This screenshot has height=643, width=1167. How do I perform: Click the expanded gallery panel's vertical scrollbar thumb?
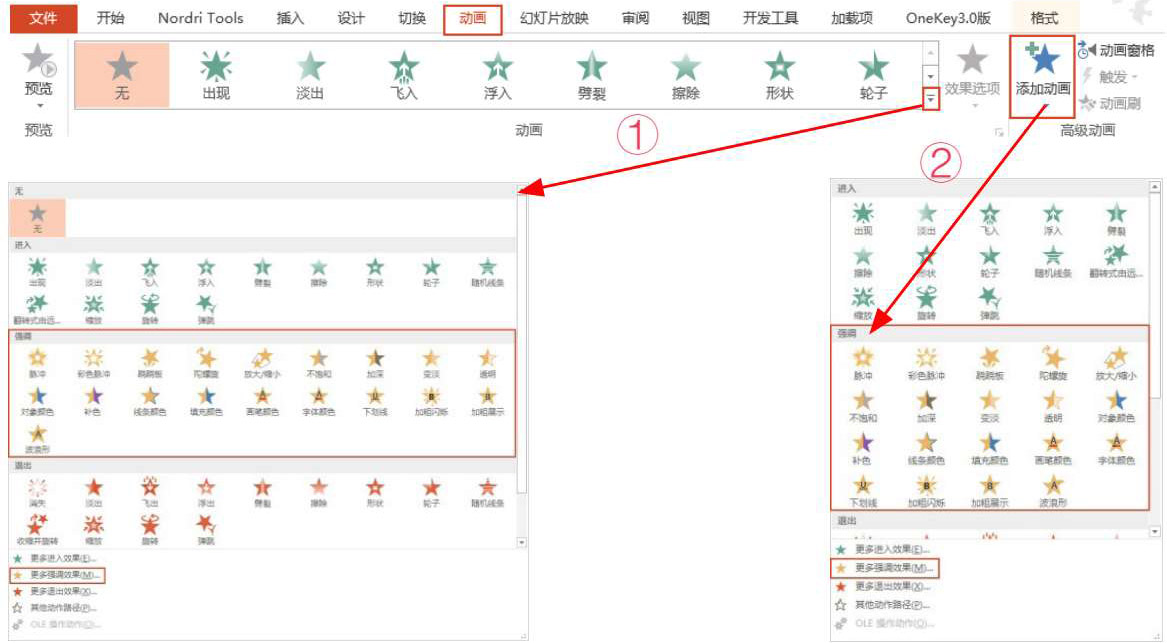click(522, 343)
